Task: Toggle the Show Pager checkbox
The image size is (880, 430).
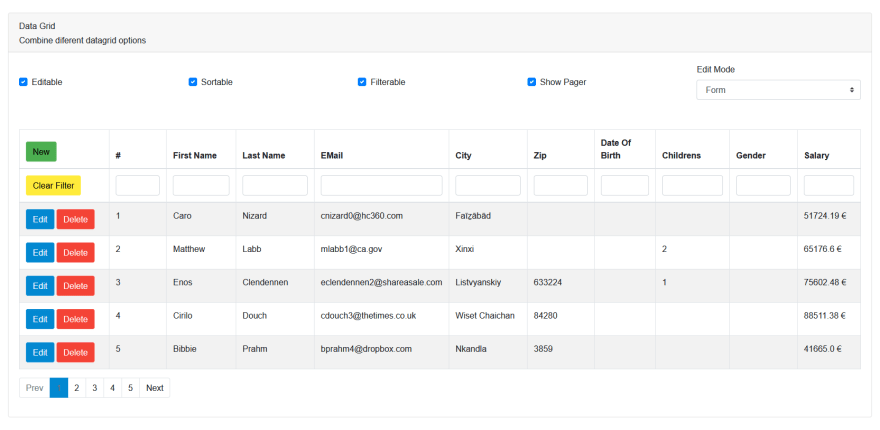Action: coord(531,82)
